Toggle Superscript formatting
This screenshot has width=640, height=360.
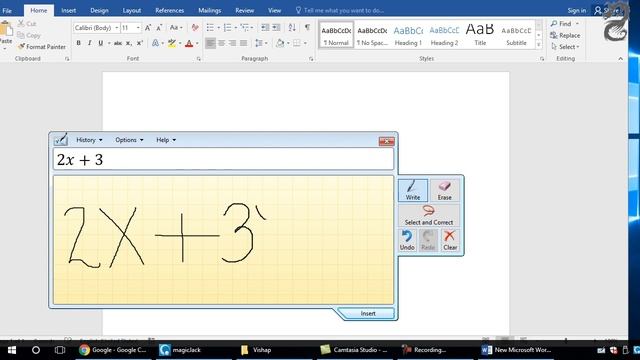coord(140,43)
